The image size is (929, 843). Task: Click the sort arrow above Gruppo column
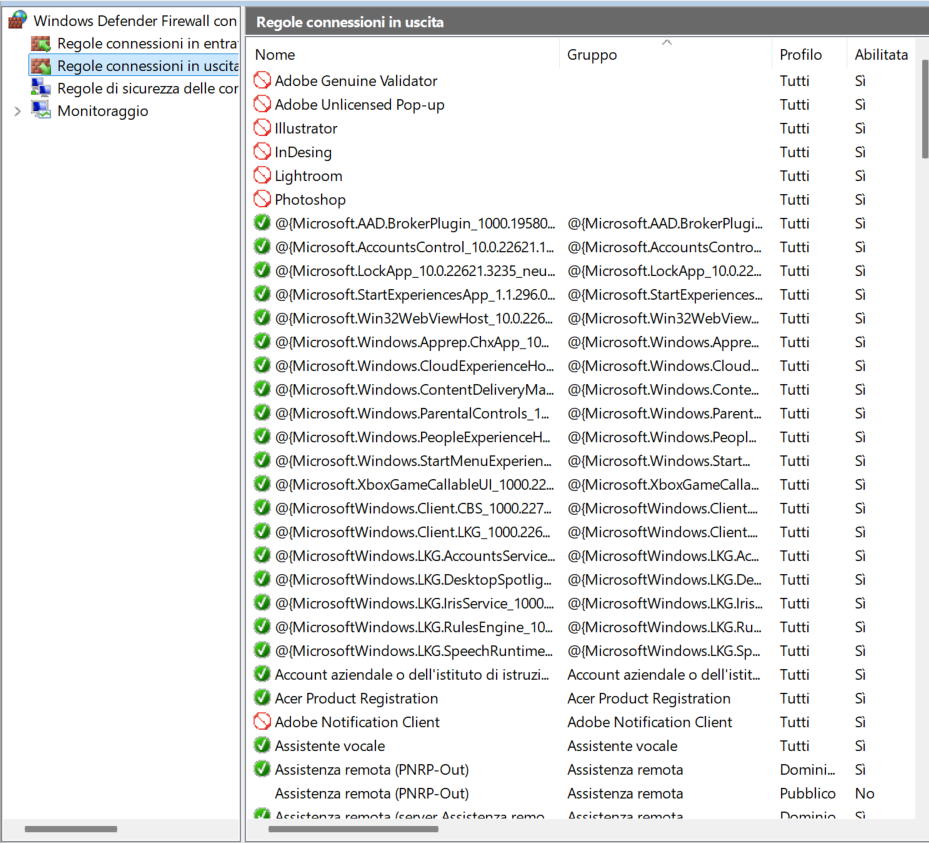(667, 42)
